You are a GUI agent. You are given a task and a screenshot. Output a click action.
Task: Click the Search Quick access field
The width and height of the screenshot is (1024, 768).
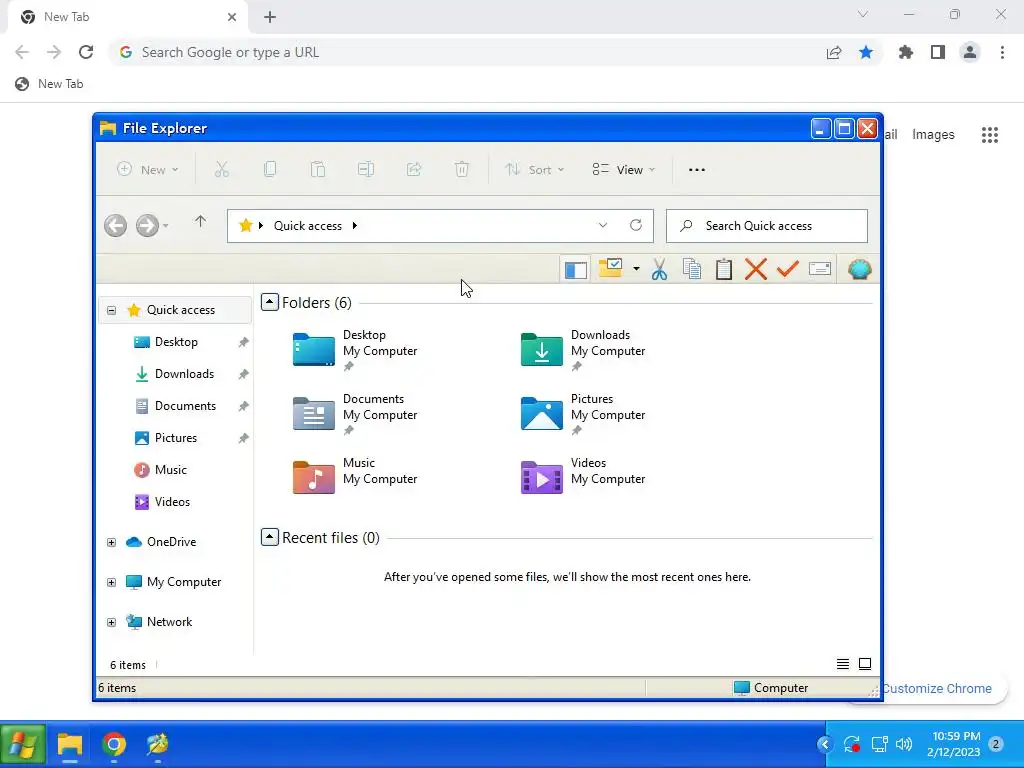tap(767, 226)
